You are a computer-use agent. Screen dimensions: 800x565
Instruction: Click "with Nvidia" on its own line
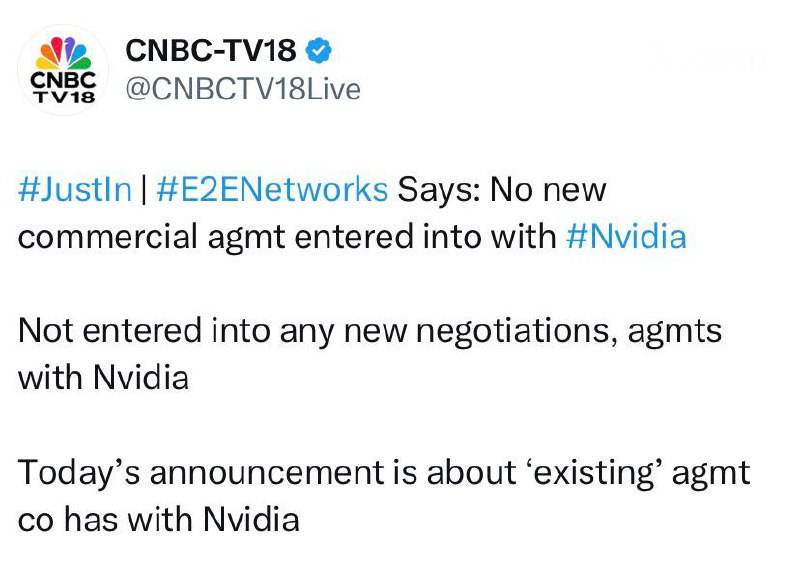[x=103, y=378]
